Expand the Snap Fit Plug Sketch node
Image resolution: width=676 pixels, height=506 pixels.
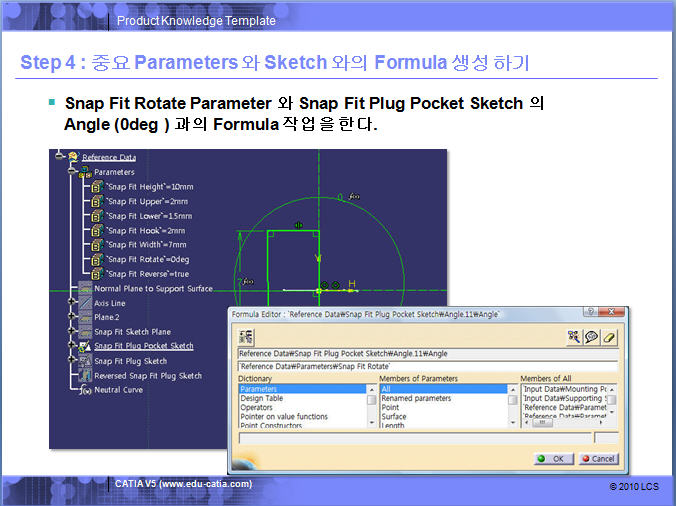73,361
